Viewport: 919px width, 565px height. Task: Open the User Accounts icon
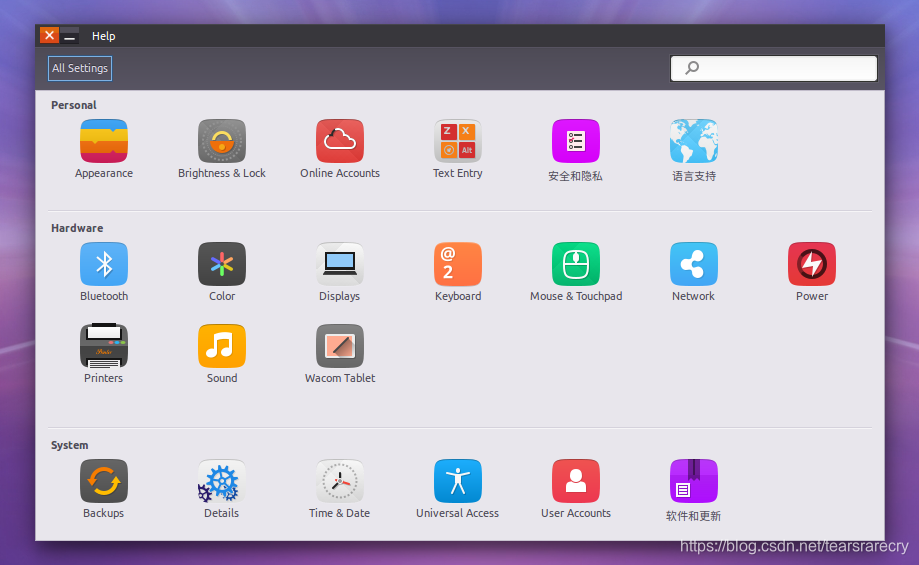click(x=576, y=481)
